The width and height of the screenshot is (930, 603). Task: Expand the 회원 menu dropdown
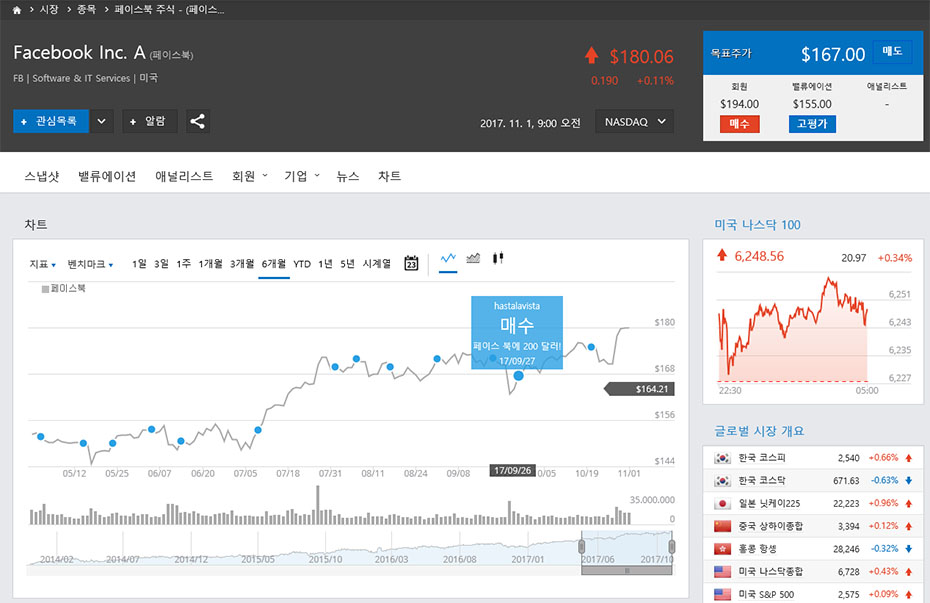(250, 176)
